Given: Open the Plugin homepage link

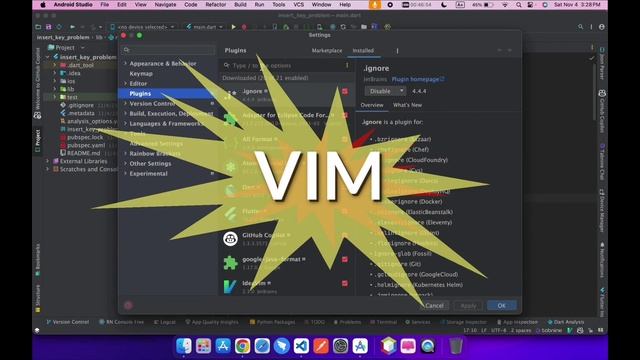Looking at the screenshot, I should 418,79.
